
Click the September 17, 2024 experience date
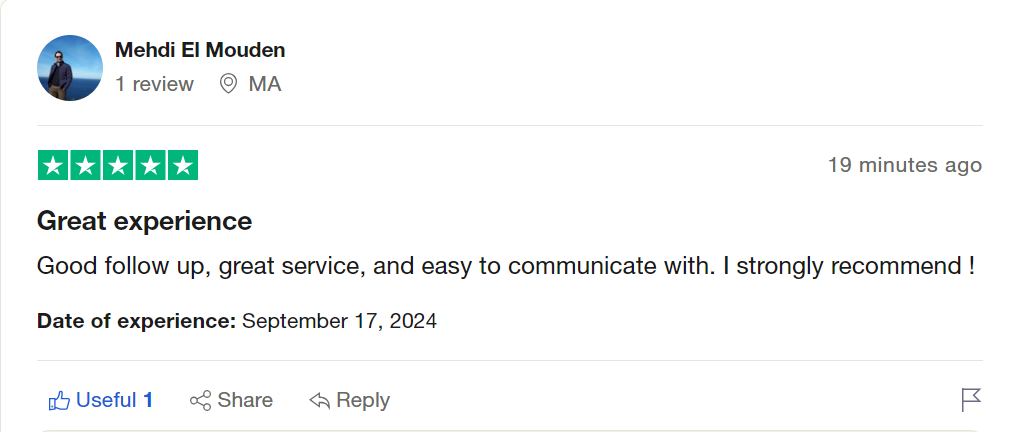point(339,322)
